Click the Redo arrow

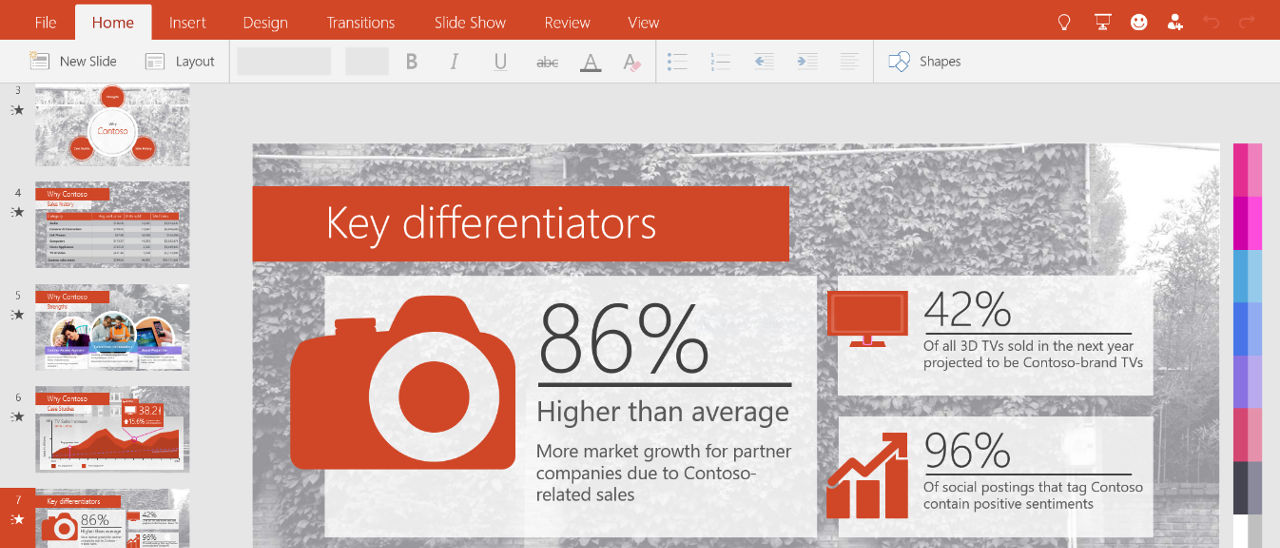[1247, 22]
